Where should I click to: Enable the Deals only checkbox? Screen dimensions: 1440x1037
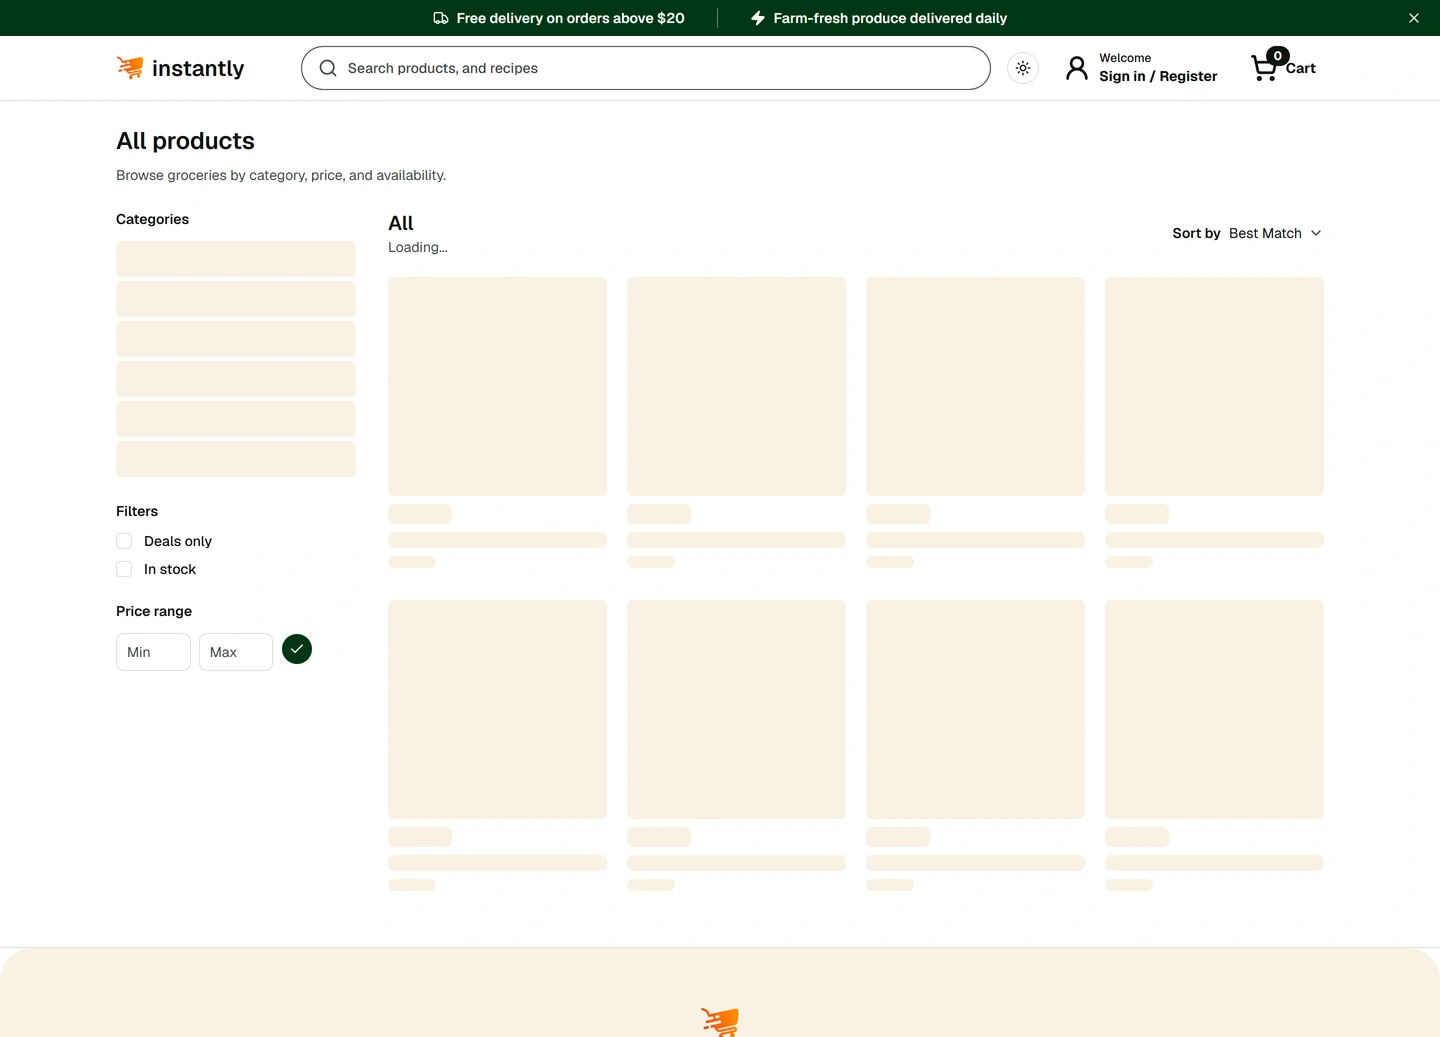[124, 541]
